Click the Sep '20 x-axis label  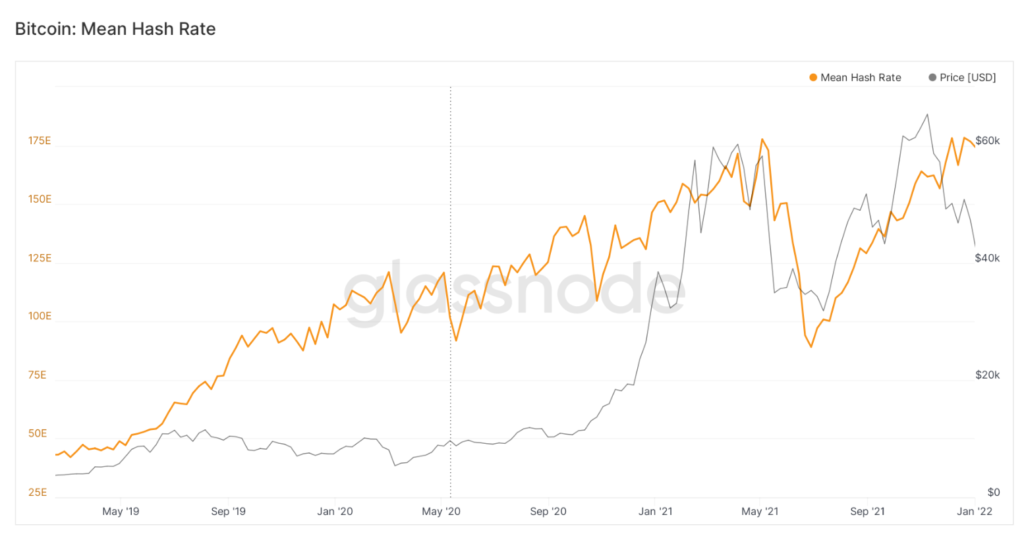[548, 512]
